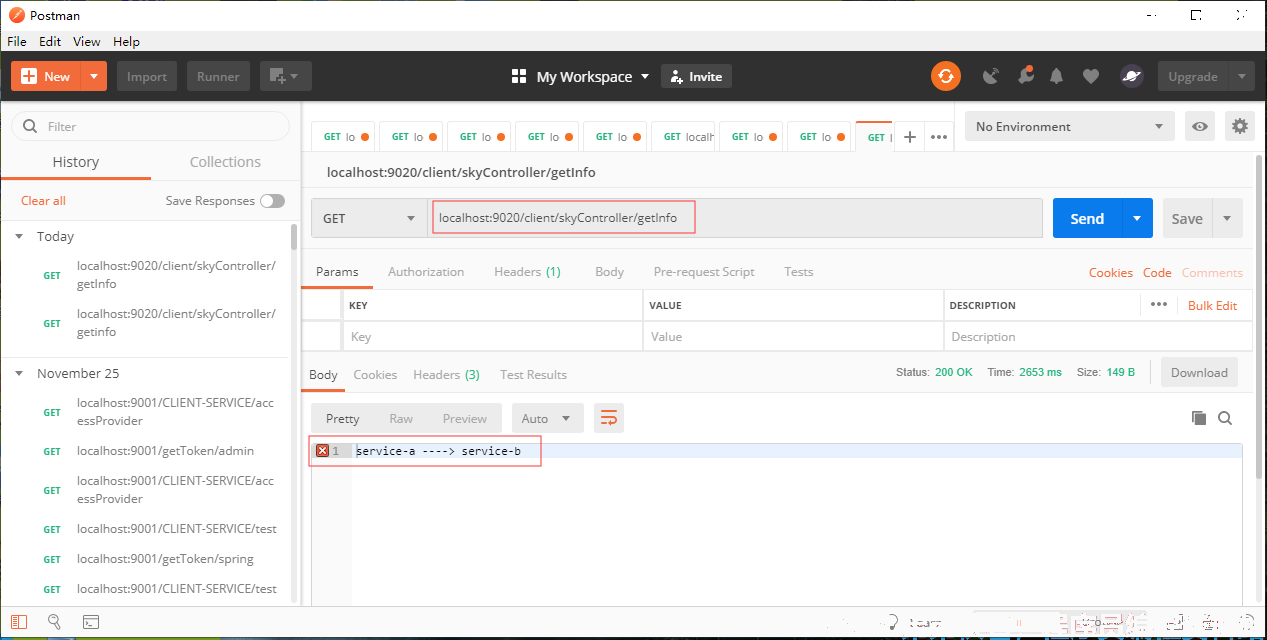
Task: Click the Send button
Action: [x=1087, y=218]
